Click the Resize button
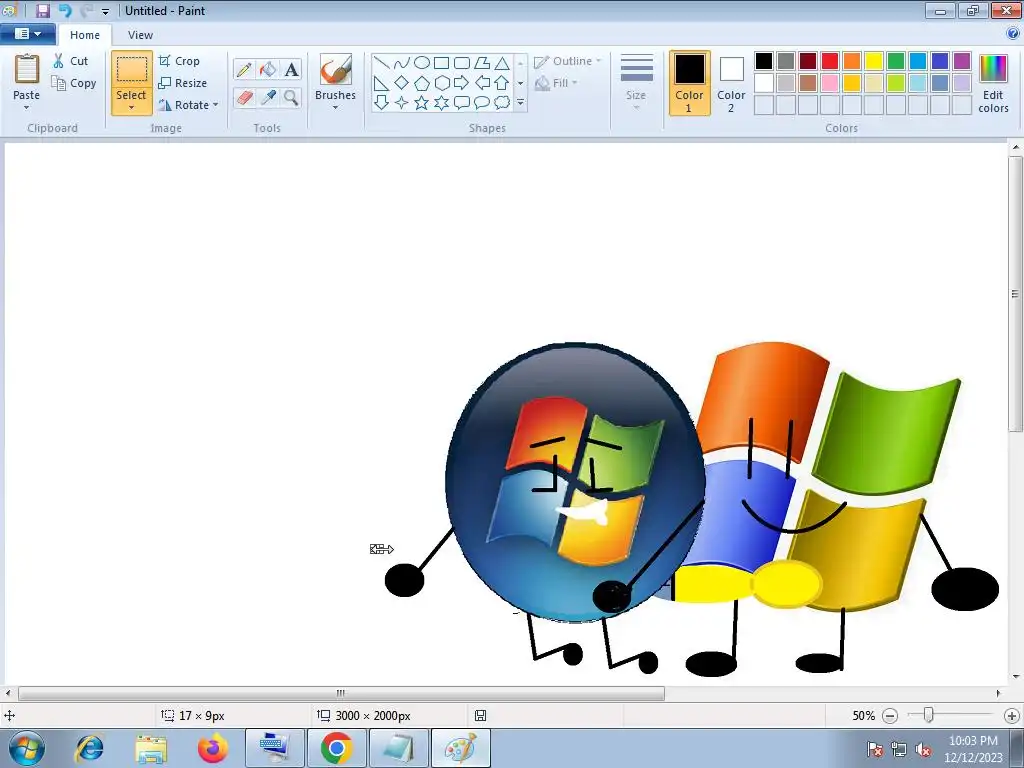1024x768 pixels. tap(183, 83)
